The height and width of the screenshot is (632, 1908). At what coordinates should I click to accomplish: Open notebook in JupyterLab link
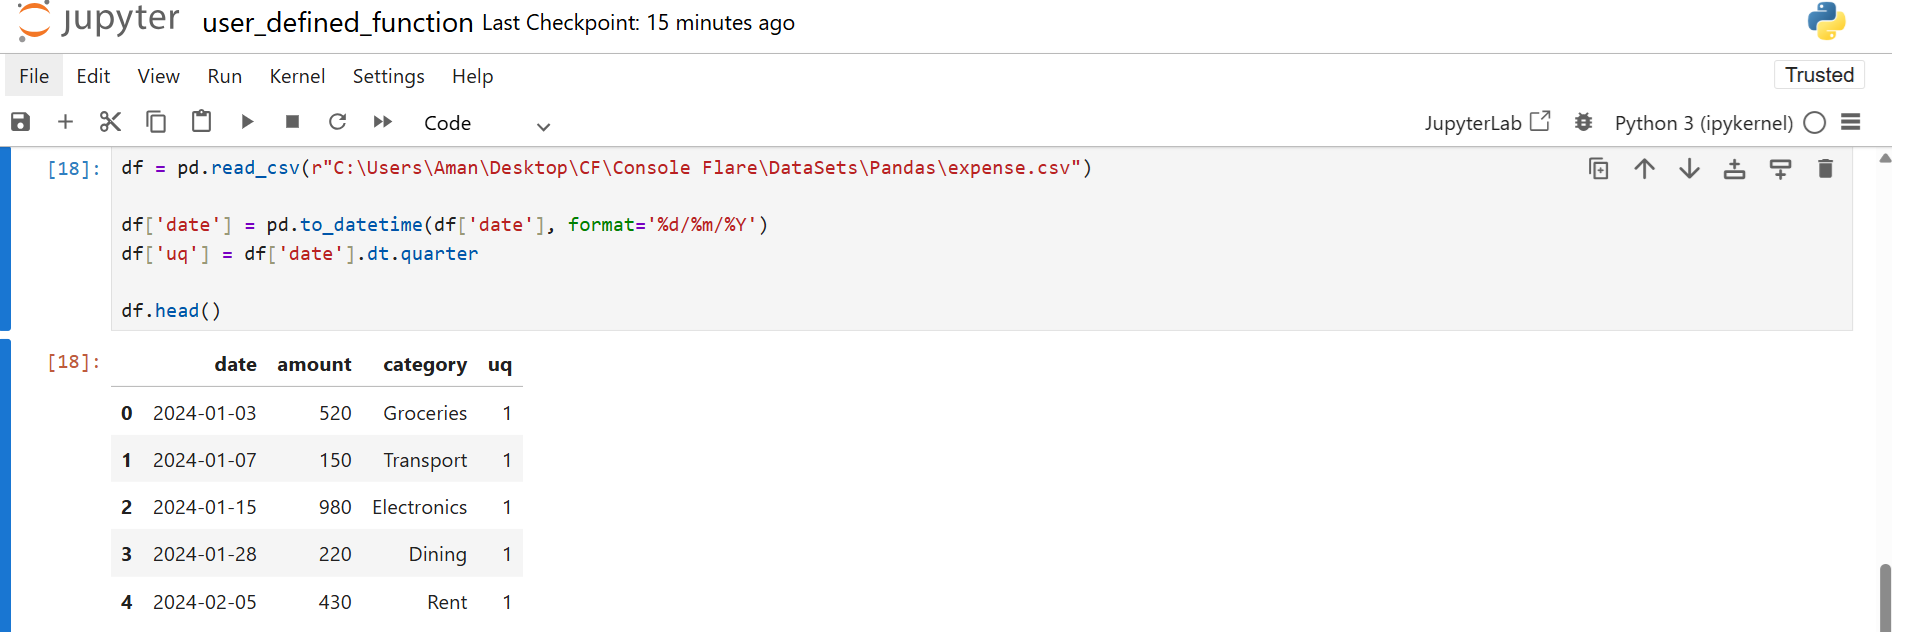[x=1486, y=122]
